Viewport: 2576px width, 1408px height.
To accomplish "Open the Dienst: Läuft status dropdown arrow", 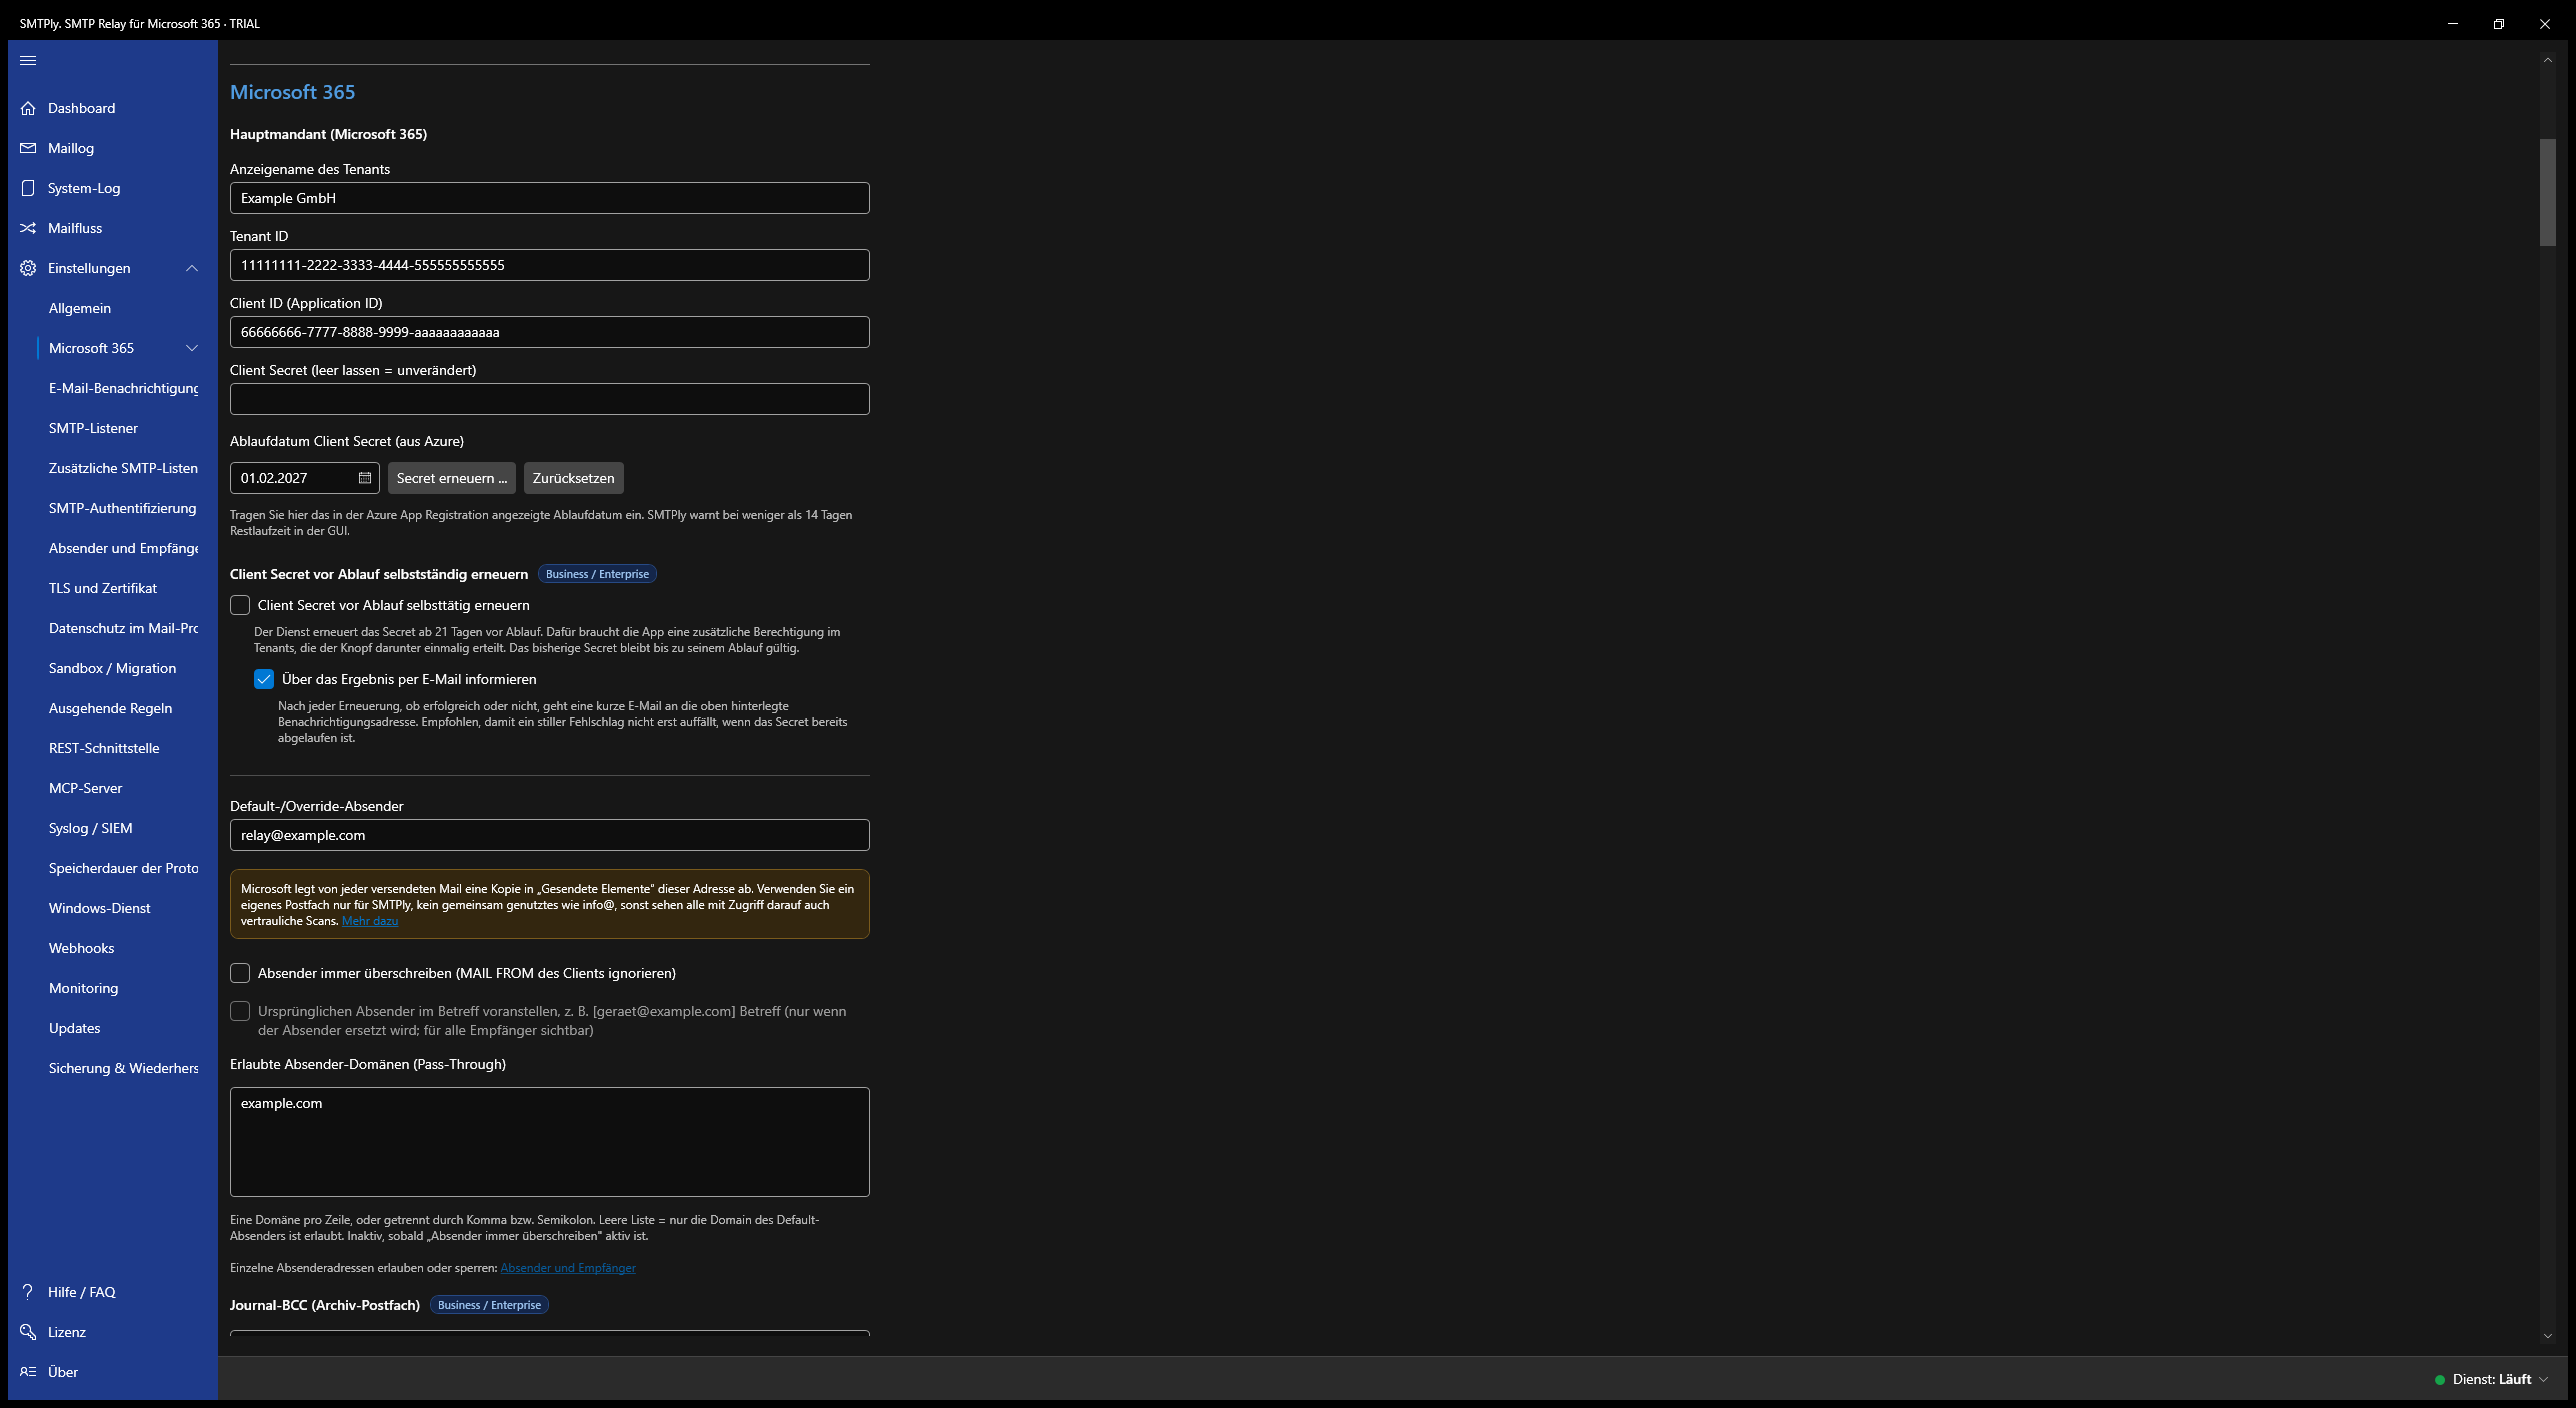I will [x=2544, y=1379].
